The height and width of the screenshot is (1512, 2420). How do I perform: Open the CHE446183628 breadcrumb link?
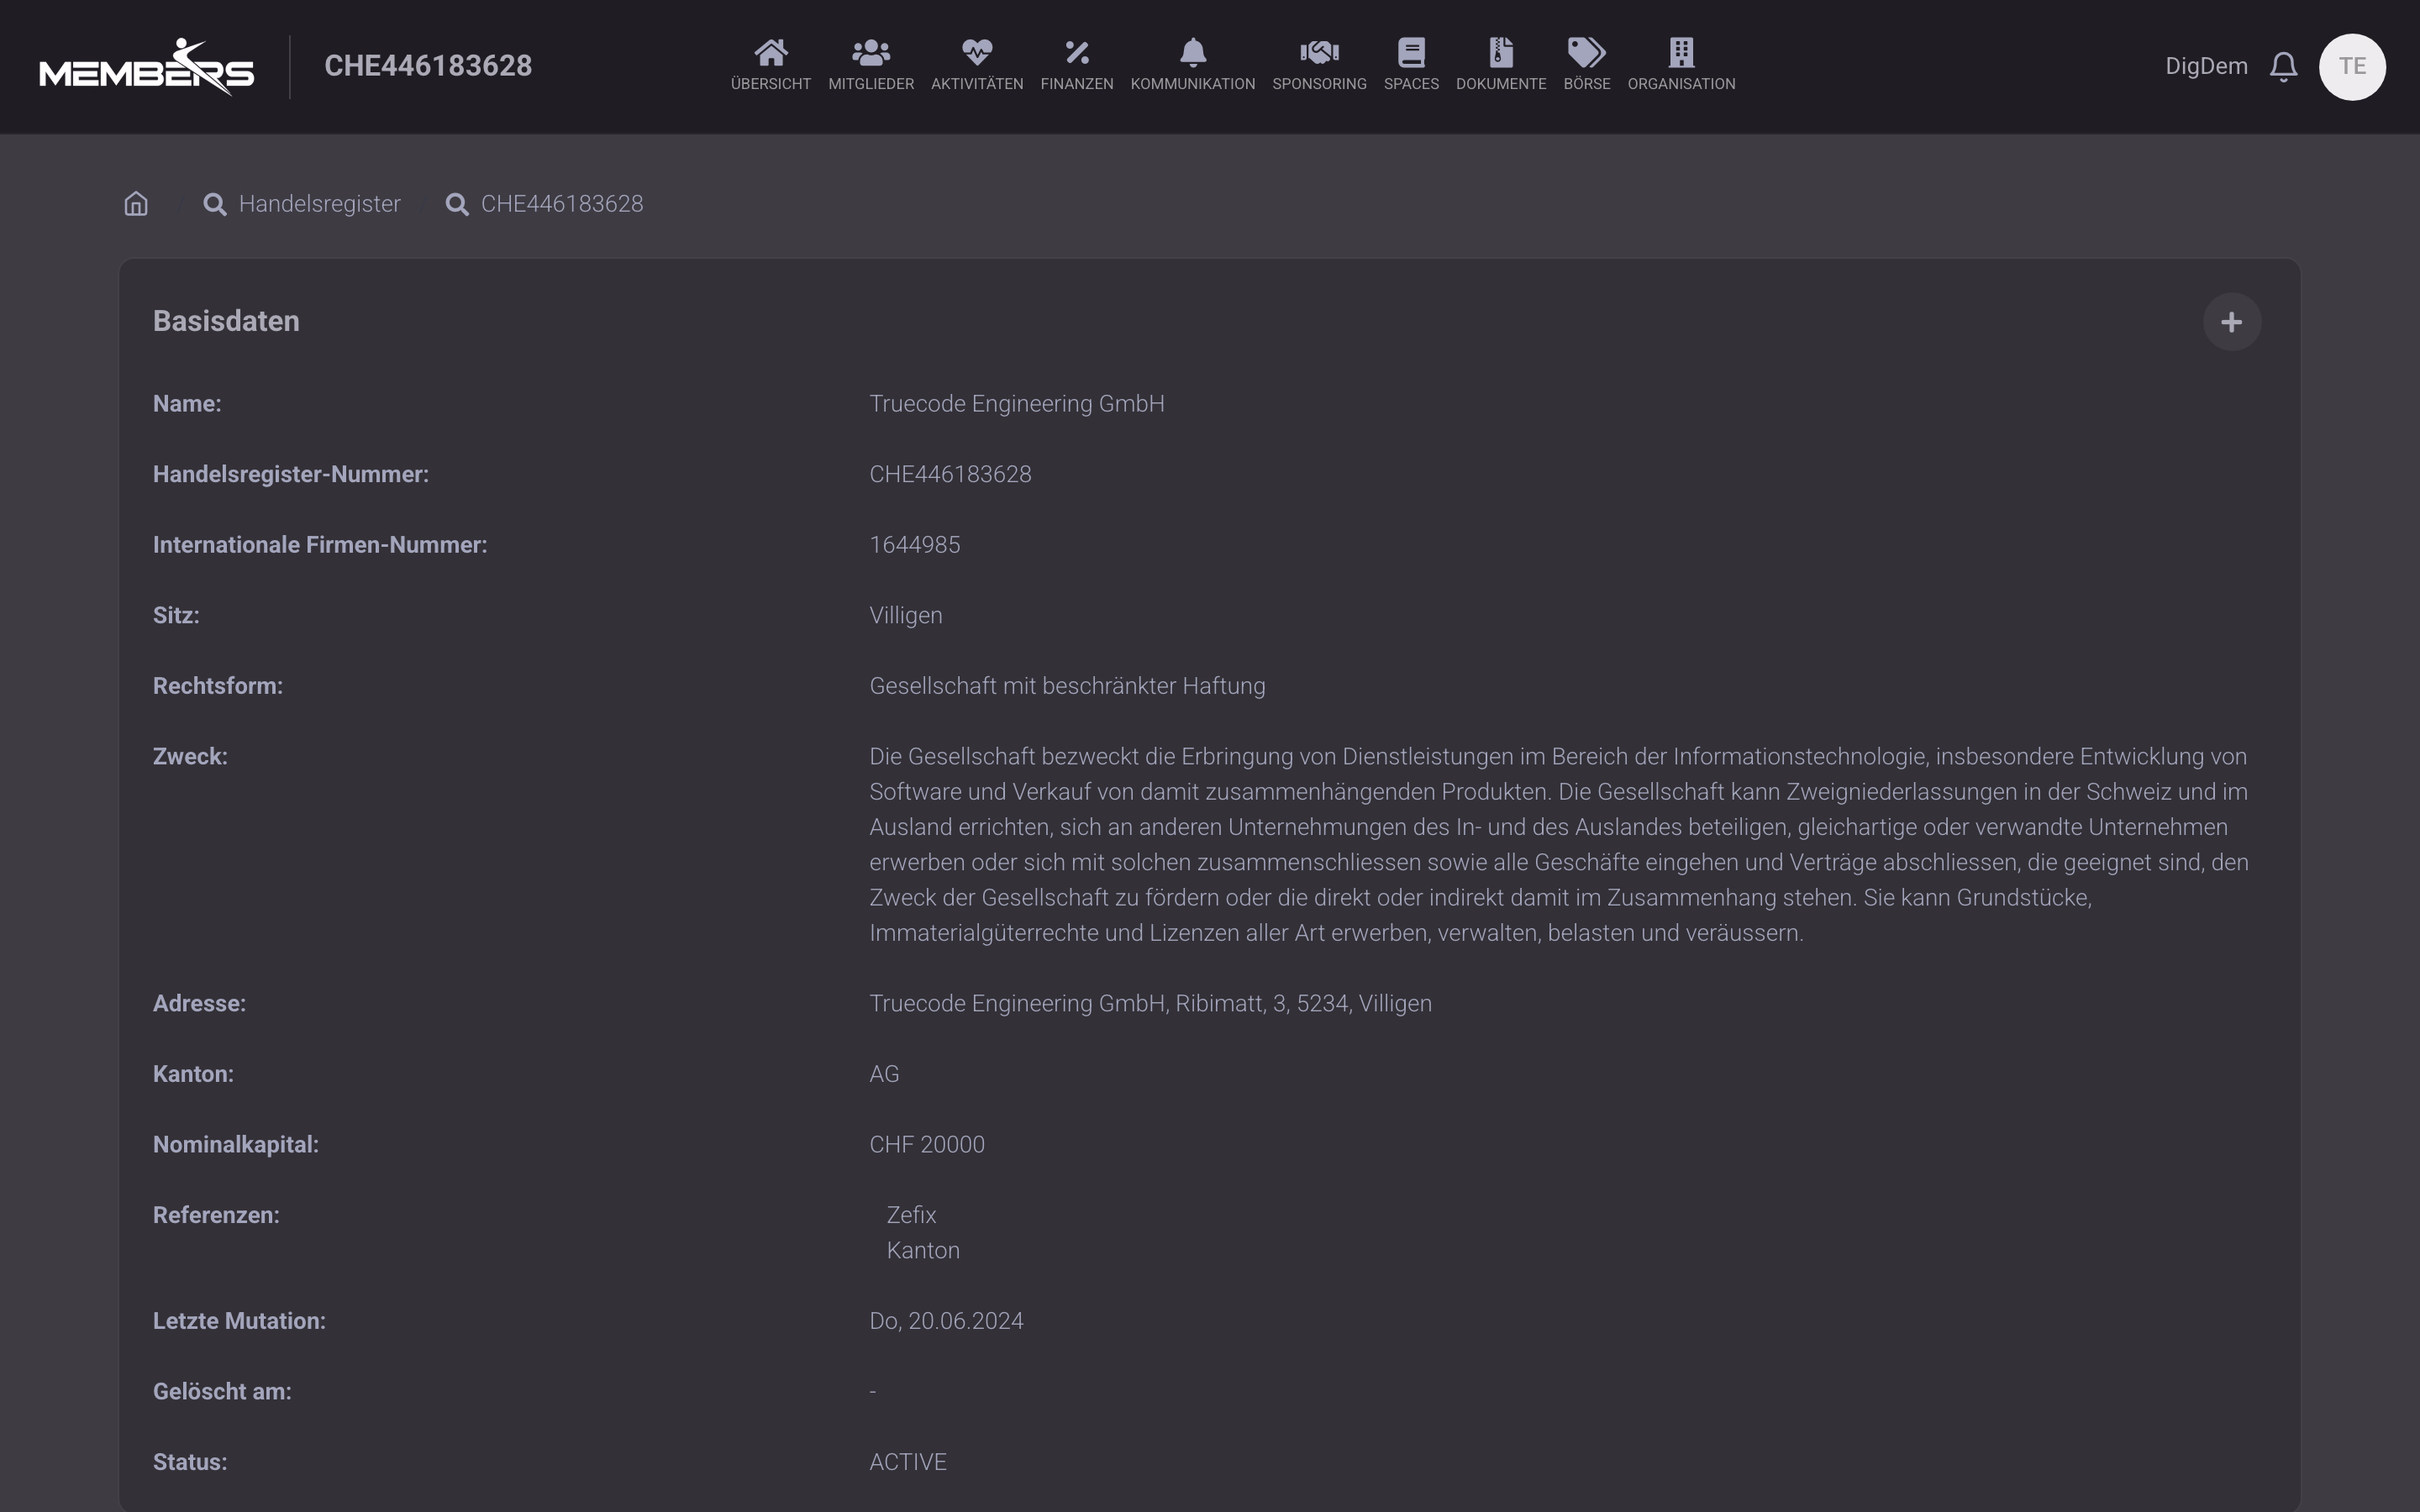point(562,204)
